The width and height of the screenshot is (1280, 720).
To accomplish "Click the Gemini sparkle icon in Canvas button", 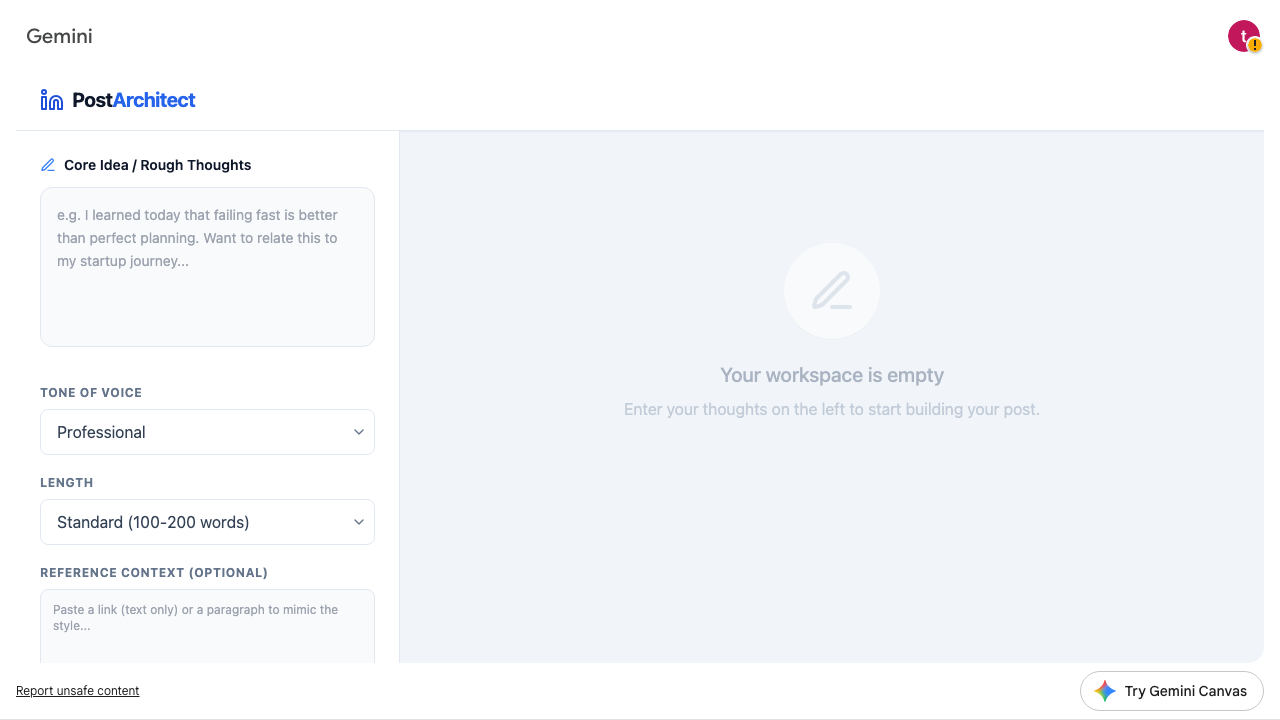I will click(1105, 691).
